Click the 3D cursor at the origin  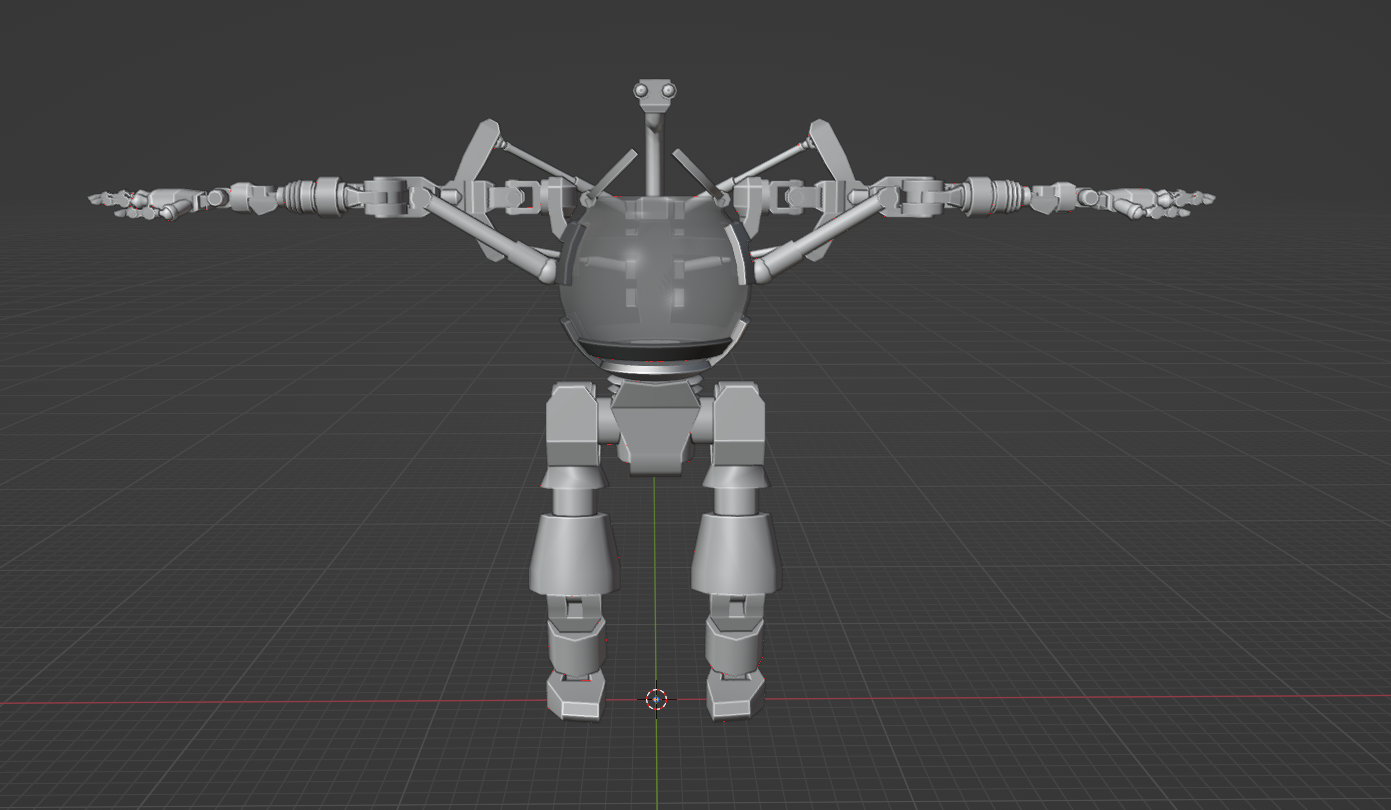(656, 699)
